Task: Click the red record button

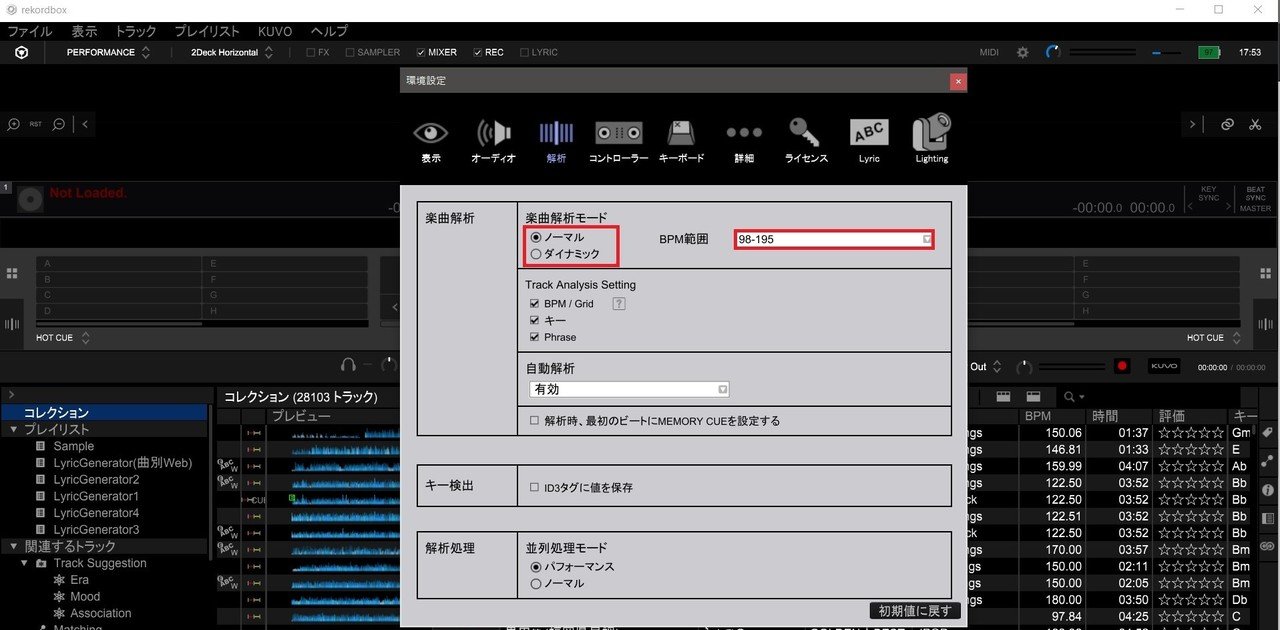Action: (1122, 367)
